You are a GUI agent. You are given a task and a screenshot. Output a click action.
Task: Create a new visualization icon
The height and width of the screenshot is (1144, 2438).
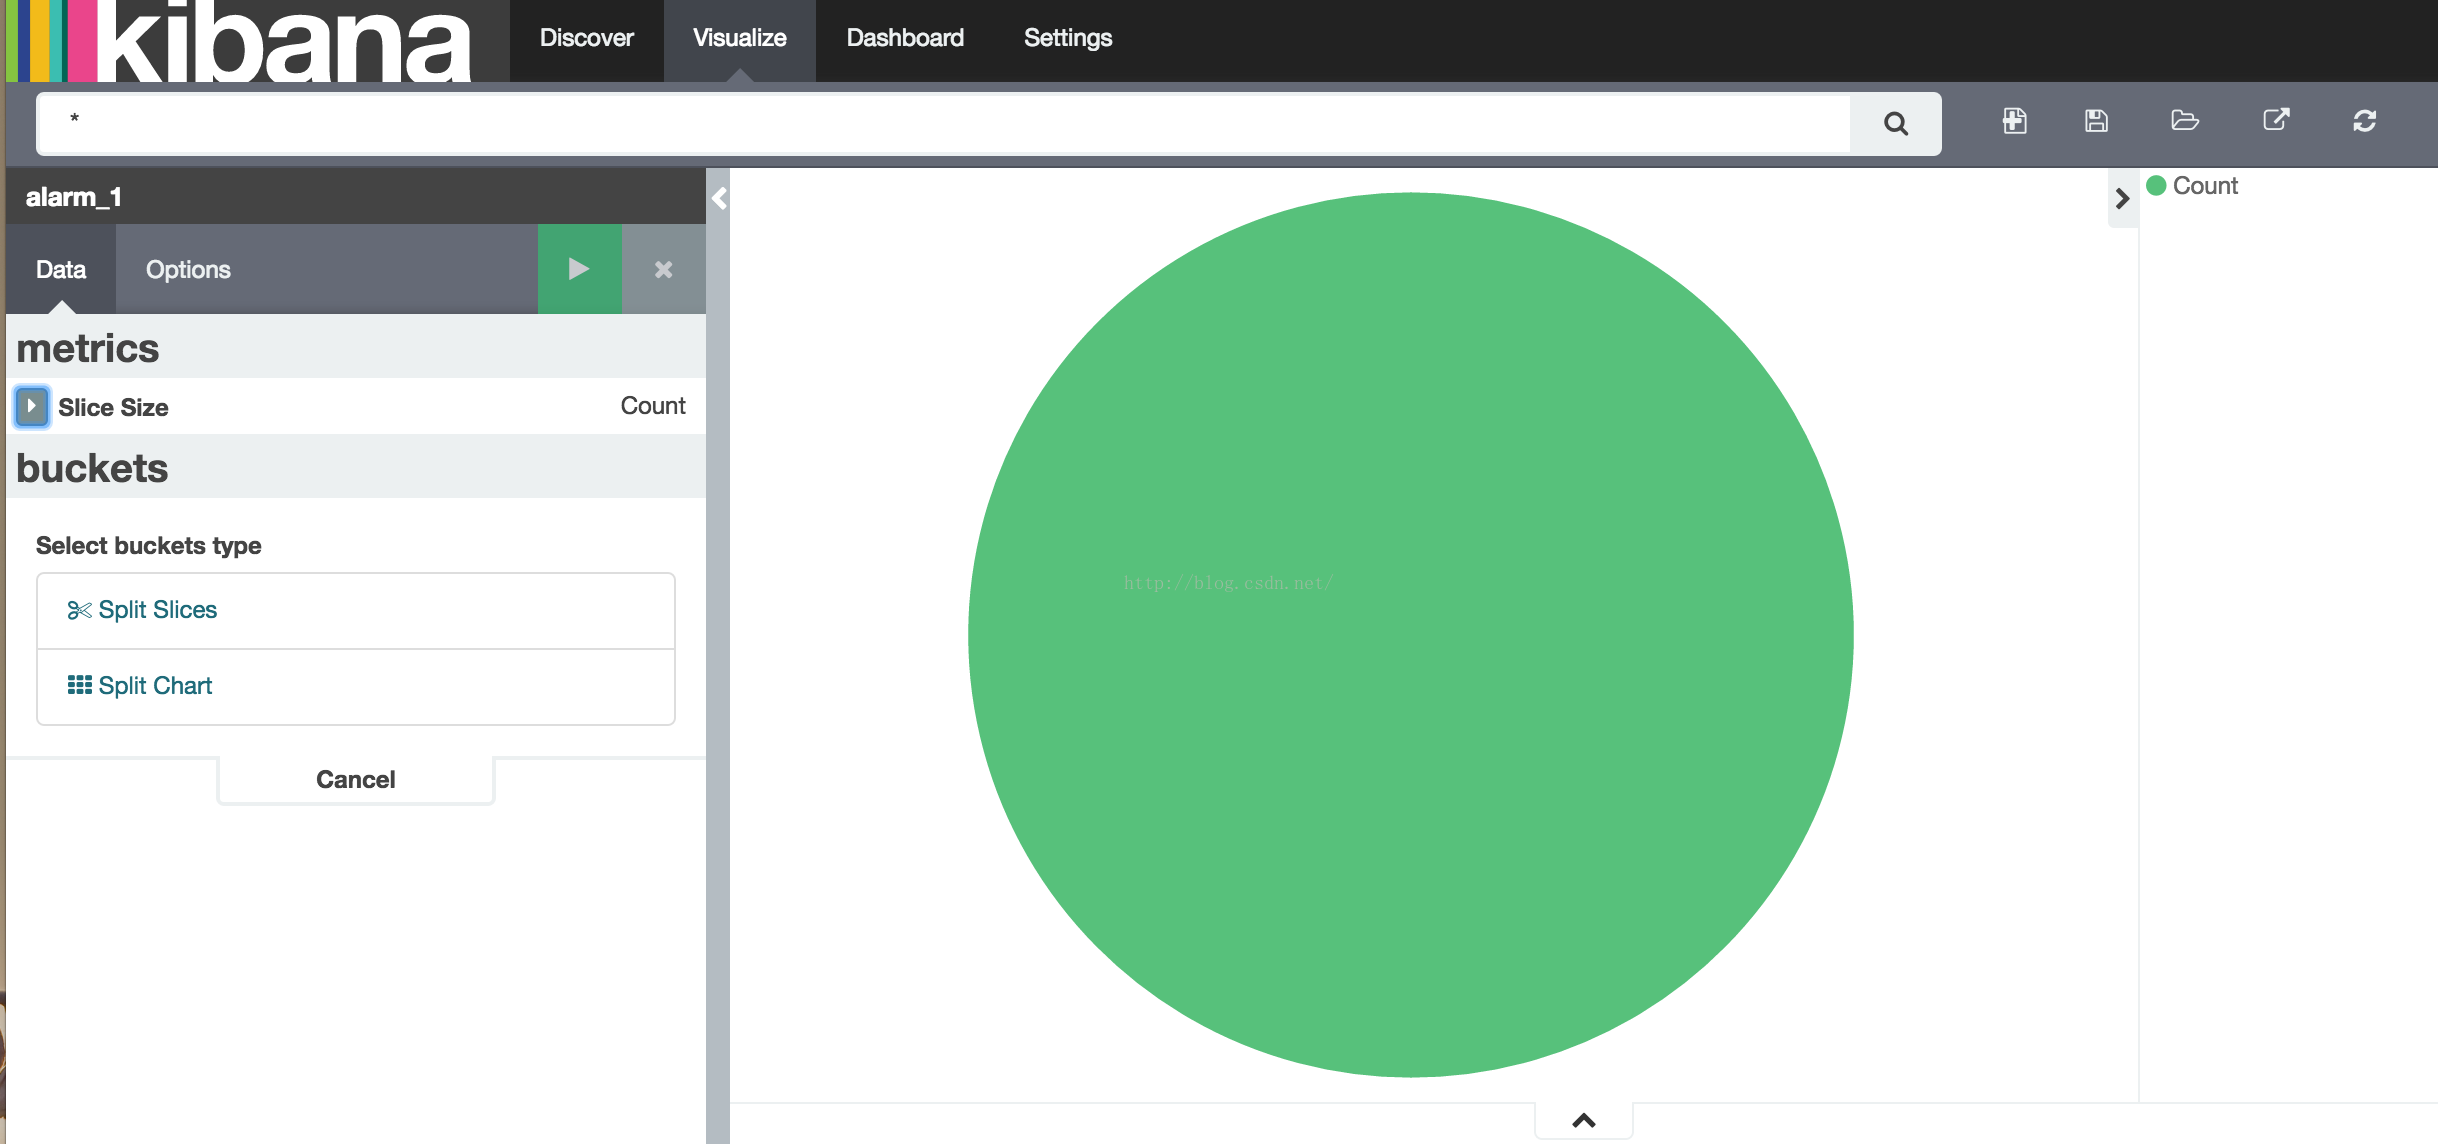[x=2014, y=121]
